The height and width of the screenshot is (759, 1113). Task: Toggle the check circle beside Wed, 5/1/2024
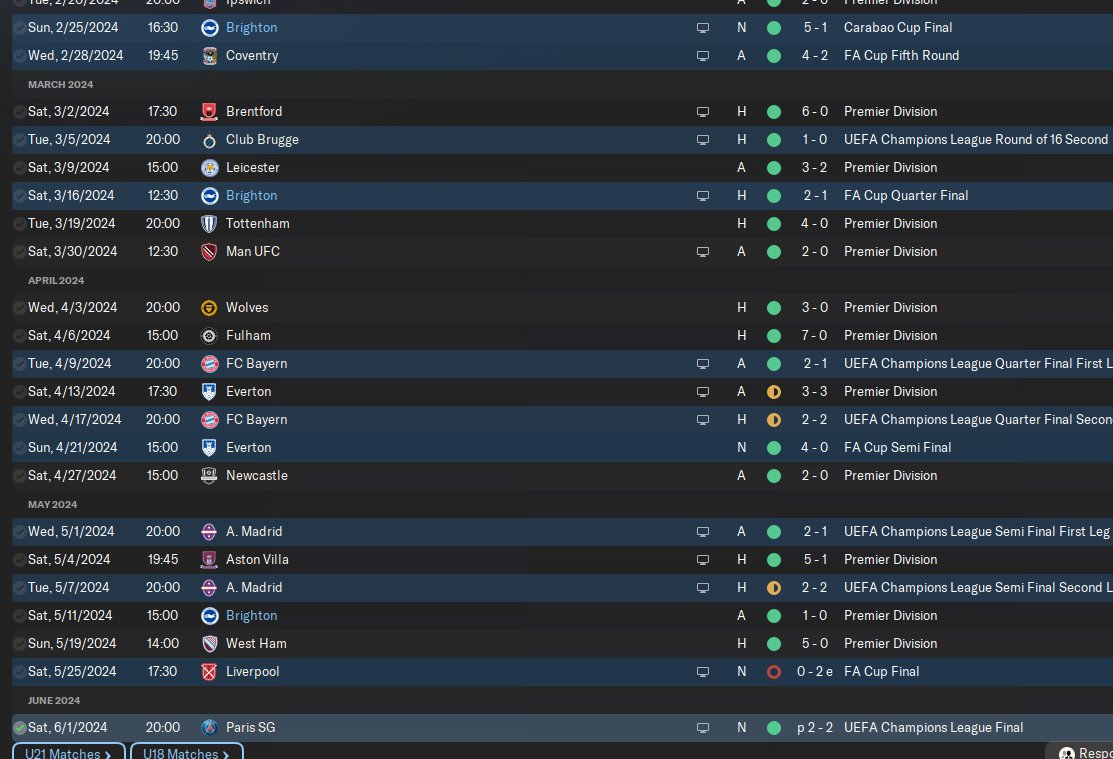point(20,532)
